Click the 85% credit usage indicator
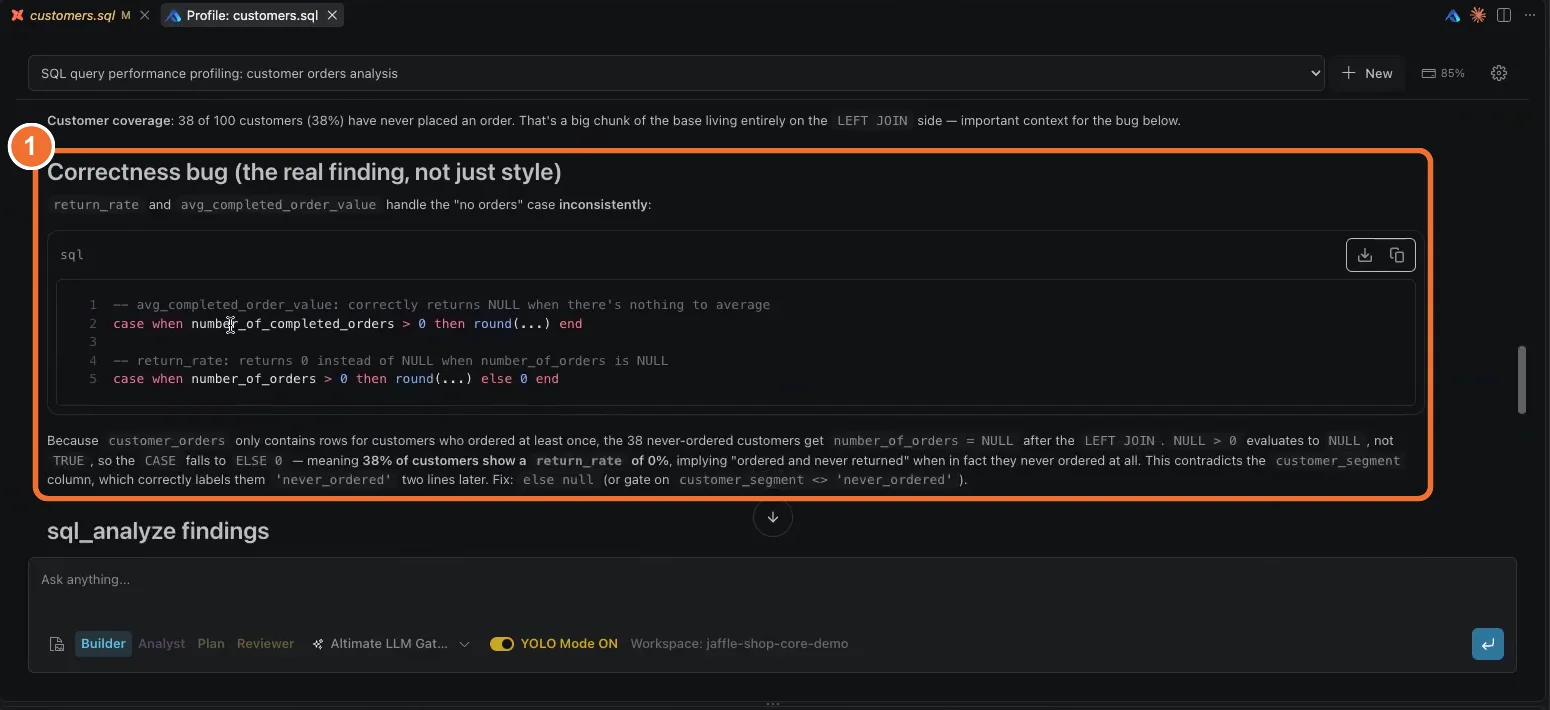This screenshot has height=710, width=1550. coord(1443,73)
